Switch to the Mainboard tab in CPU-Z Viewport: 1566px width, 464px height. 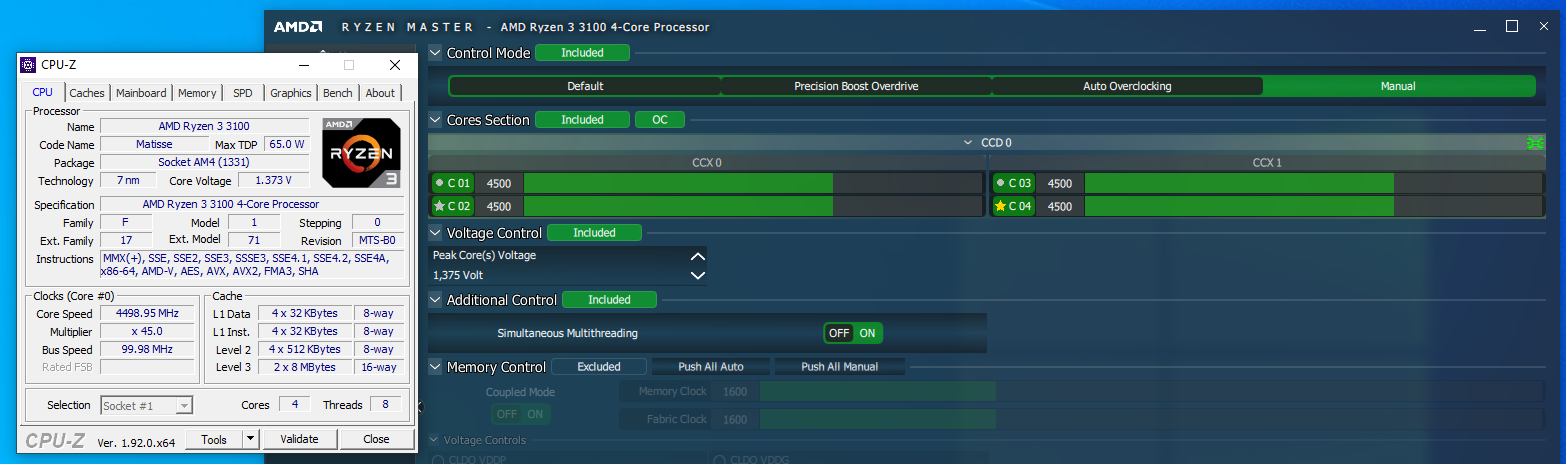141,93
